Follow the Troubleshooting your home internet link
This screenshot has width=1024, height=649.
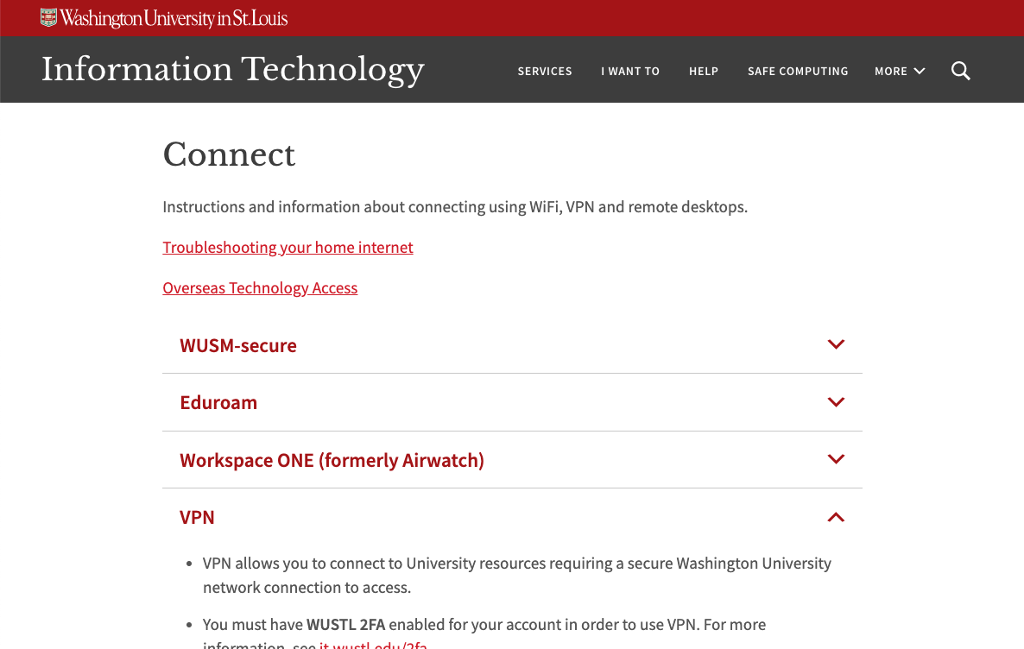tap(287, 247)
